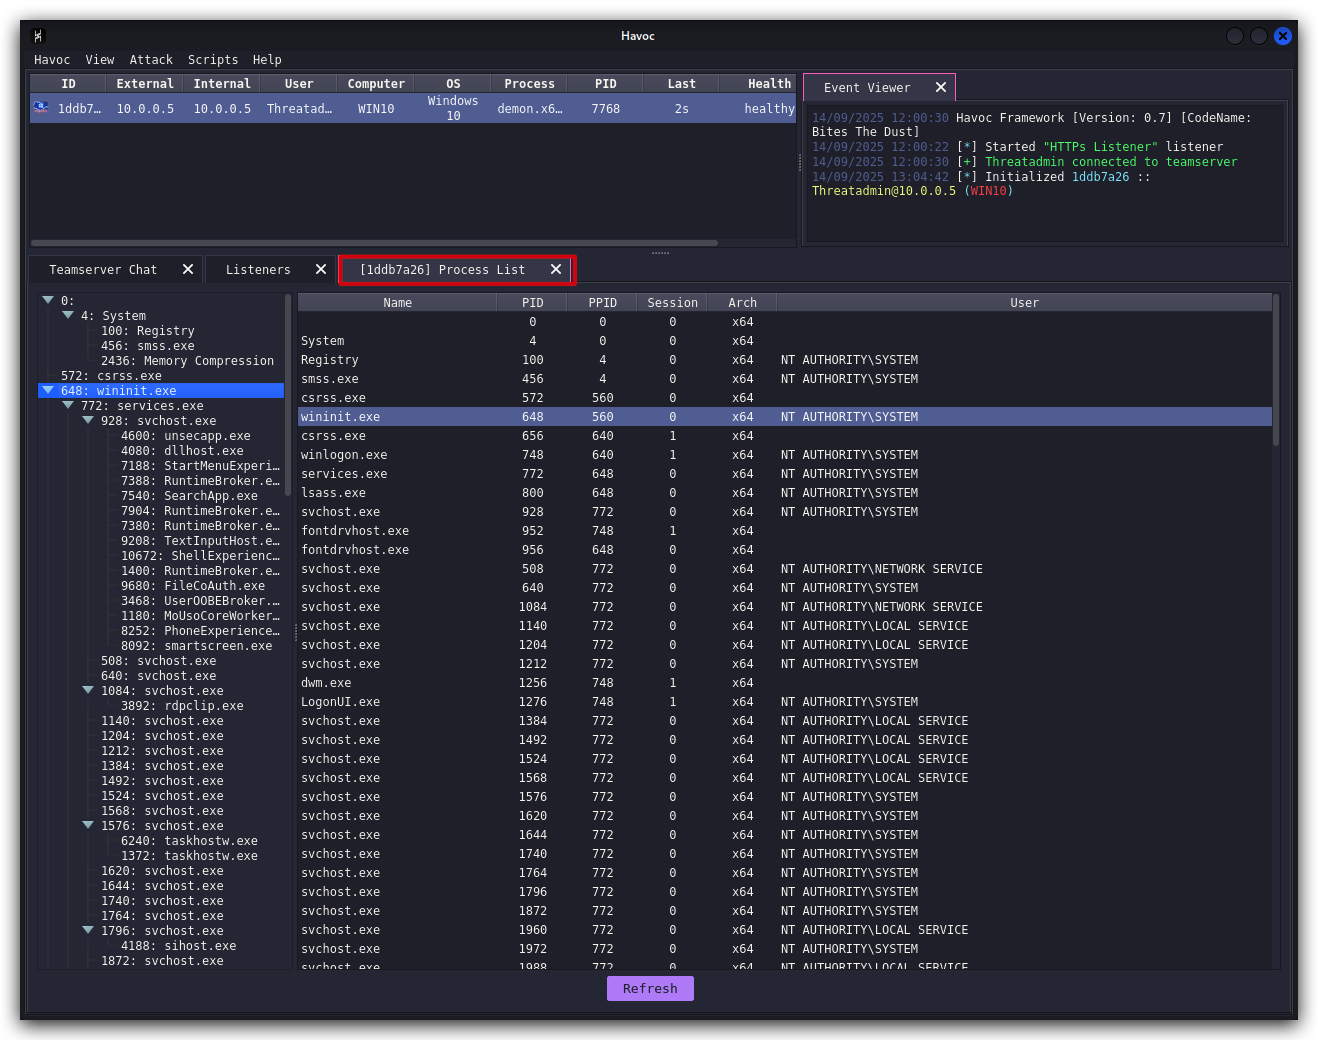
Task: Collapse the 648: wininit.exe tree node
Action: click(48, 390)
